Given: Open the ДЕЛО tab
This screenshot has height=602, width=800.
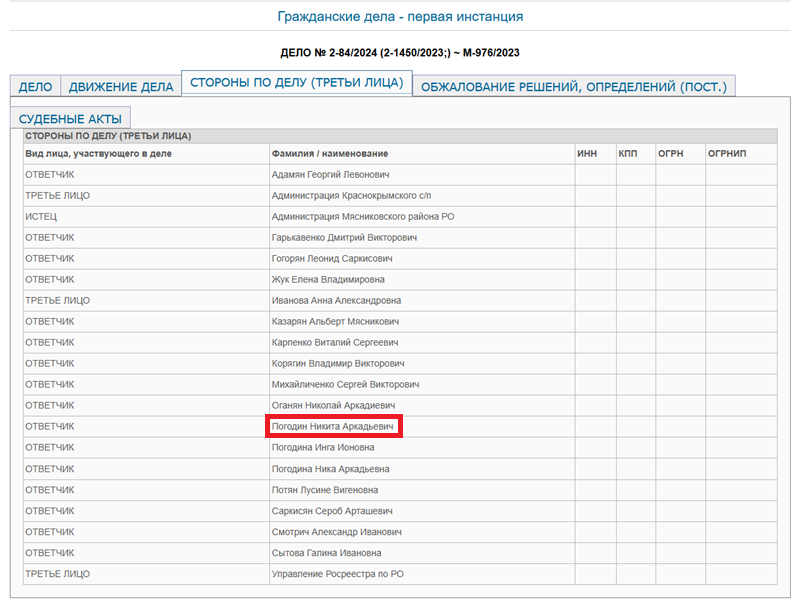Looking at the screenshot, I should point(35,87).
